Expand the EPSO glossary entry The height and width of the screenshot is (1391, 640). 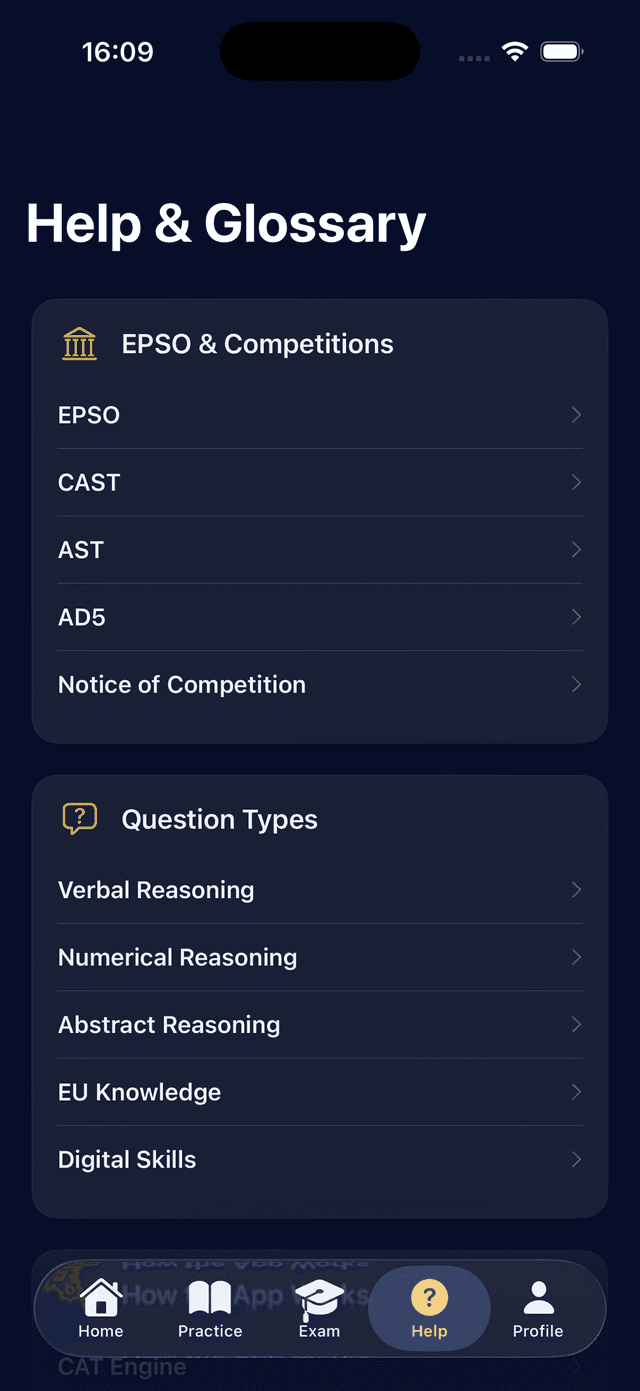[x=320, y=414]
